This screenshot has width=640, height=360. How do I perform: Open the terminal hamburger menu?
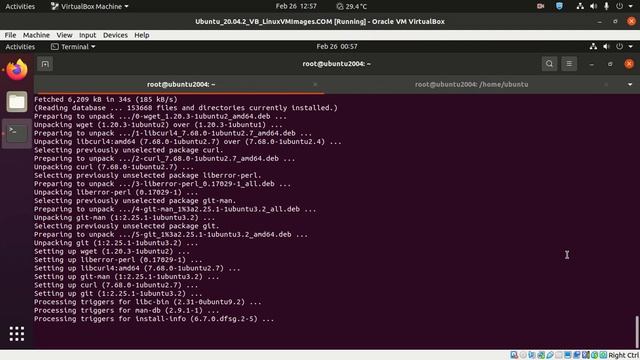click(569, 64)
